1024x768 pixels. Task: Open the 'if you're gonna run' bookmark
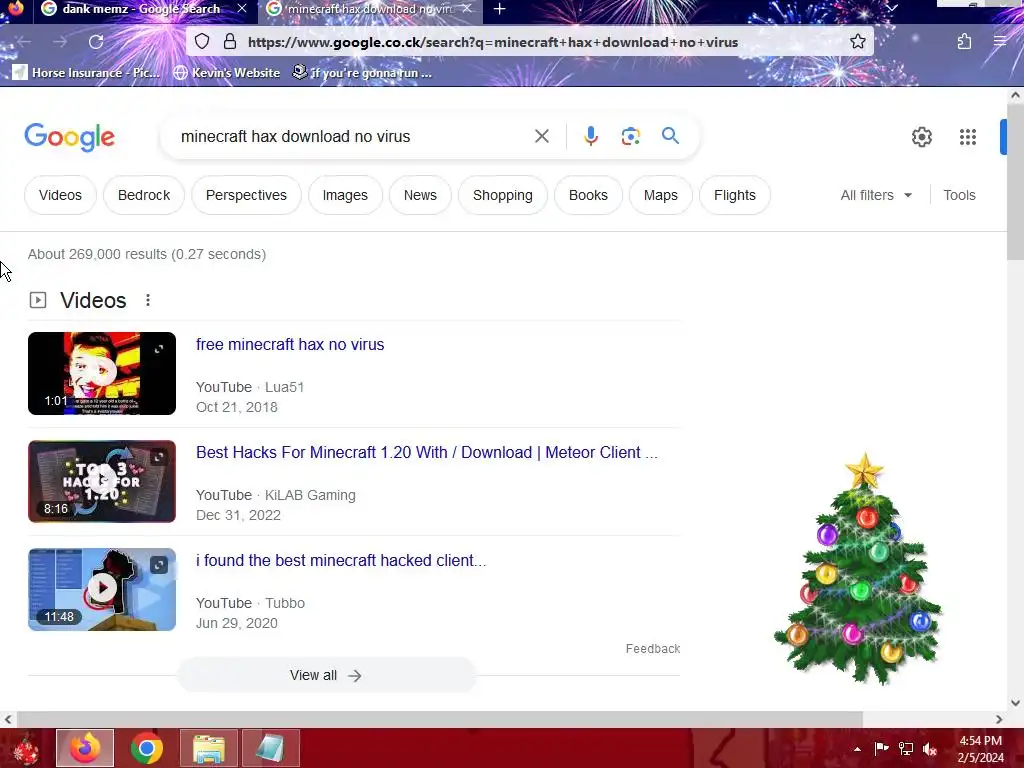point(362,72)
